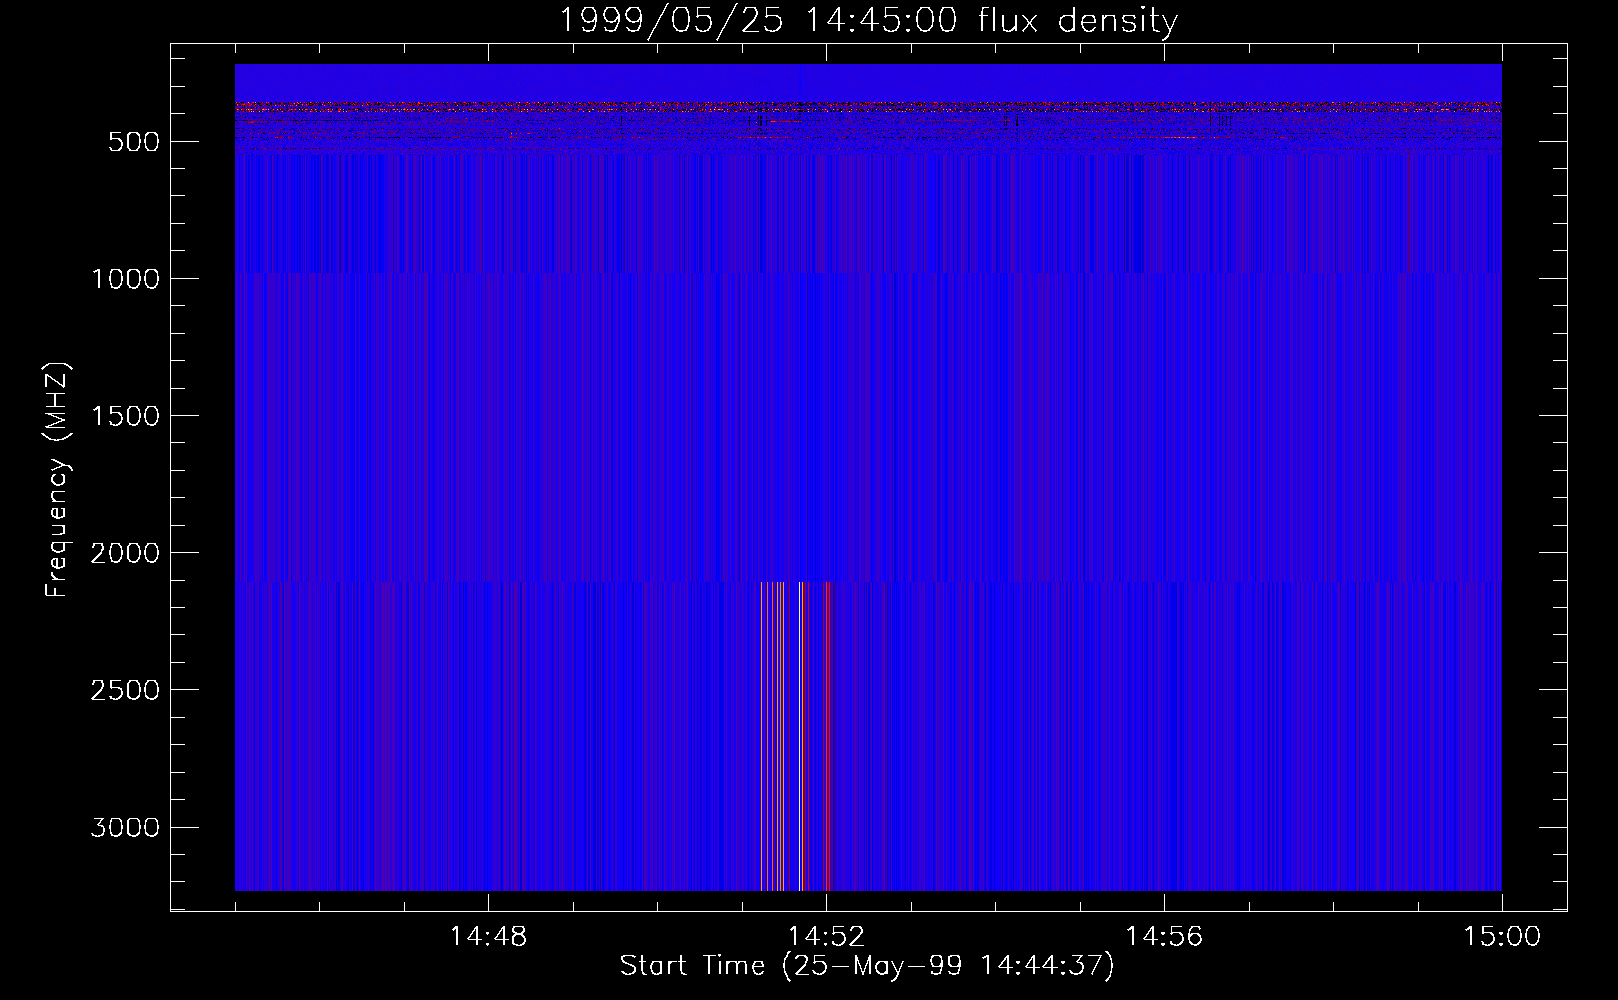
Task: Click the 1000 frequency tick label
Action: [x=125, y=279]
